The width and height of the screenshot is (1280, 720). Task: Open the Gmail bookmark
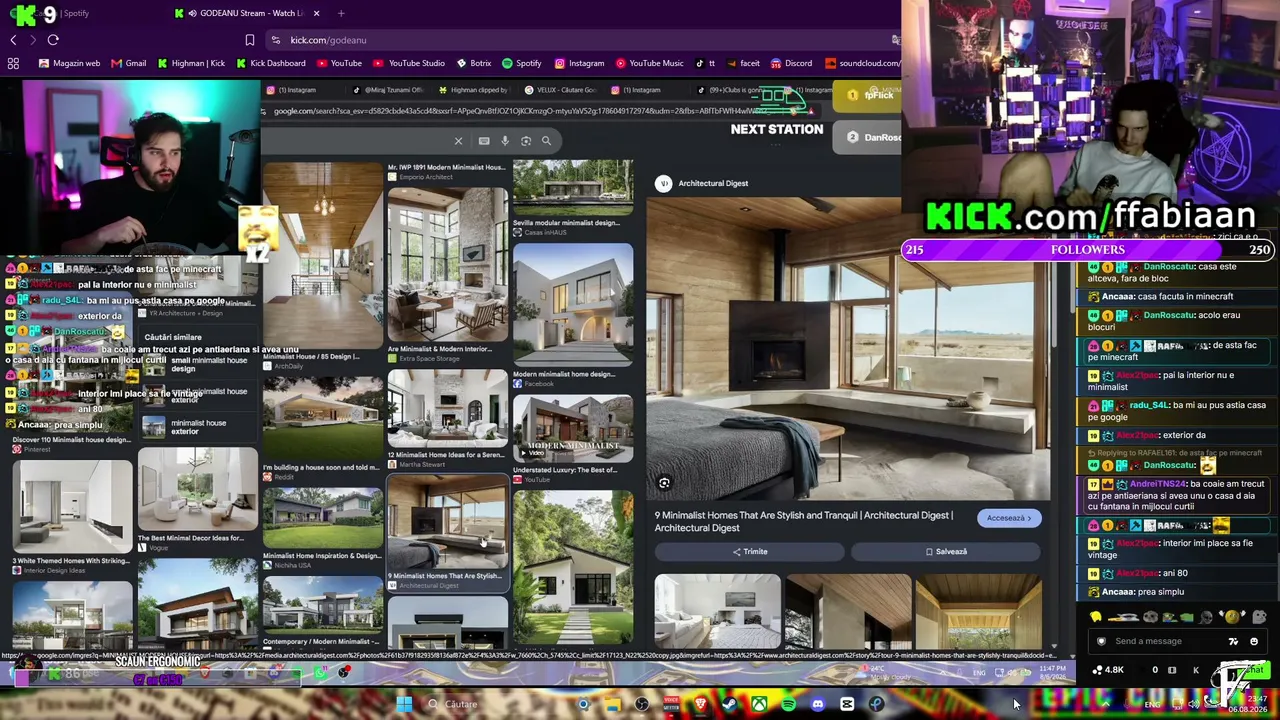coord(129,63)
